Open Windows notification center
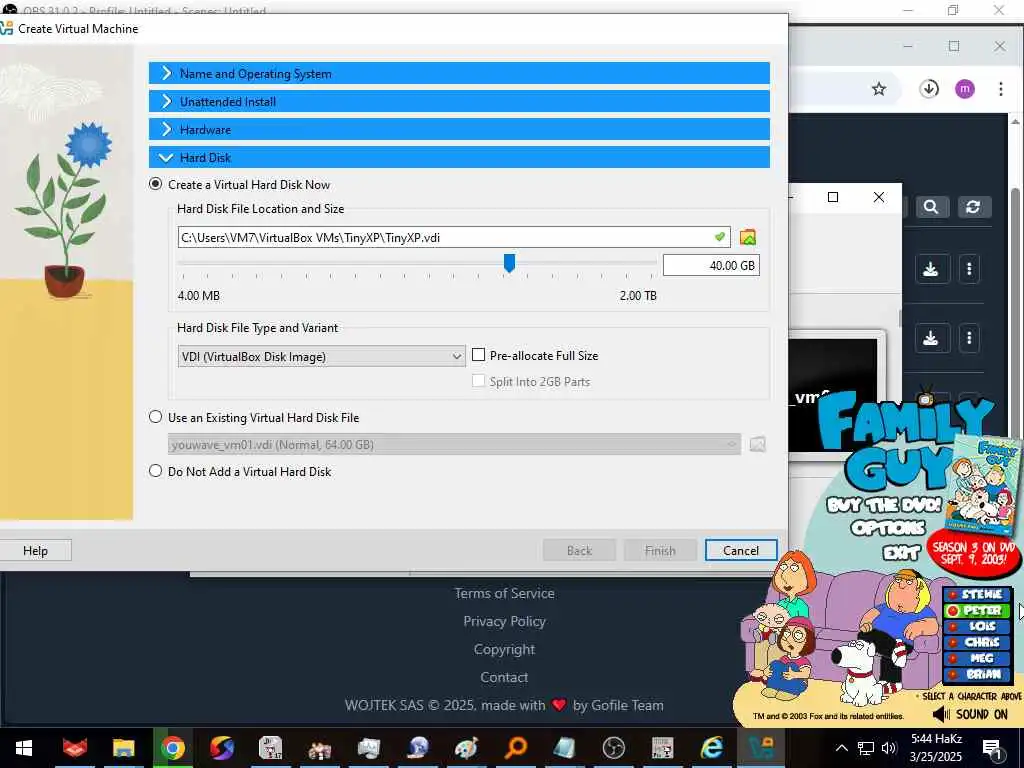 click(x=992, y=748)
